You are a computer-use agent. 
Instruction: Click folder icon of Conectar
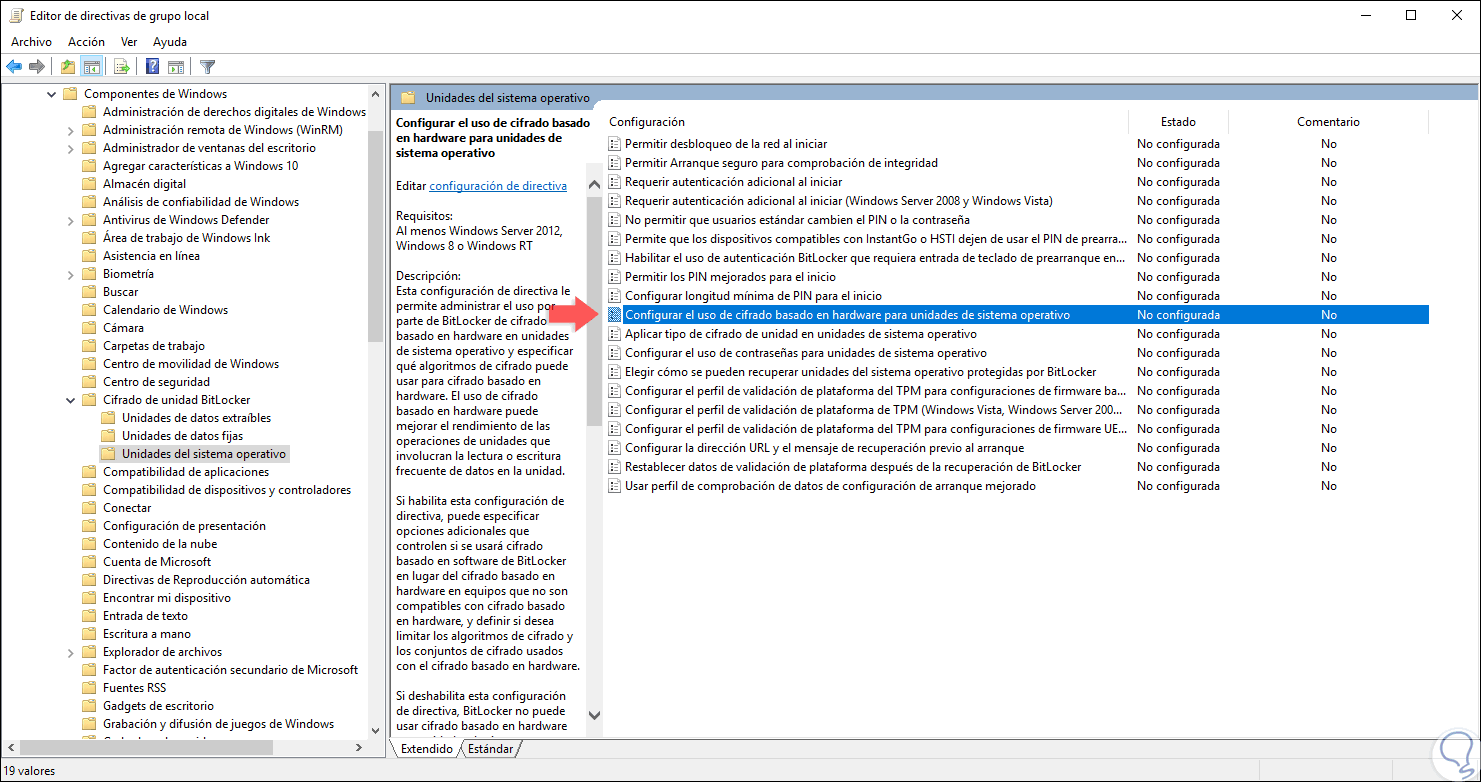(x=90, y=508)
